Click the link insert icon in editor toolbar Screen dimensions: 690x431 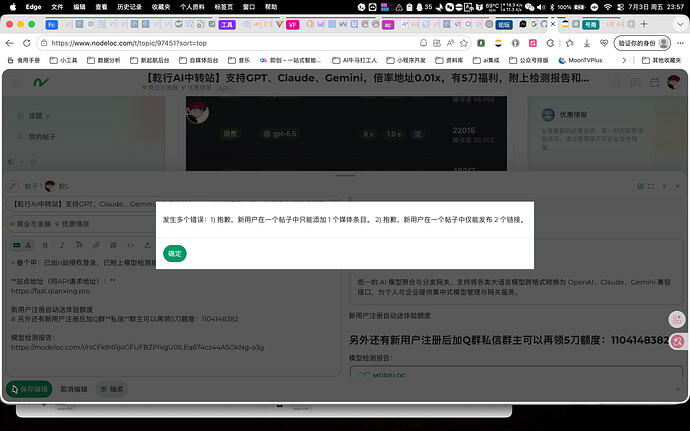96,245
